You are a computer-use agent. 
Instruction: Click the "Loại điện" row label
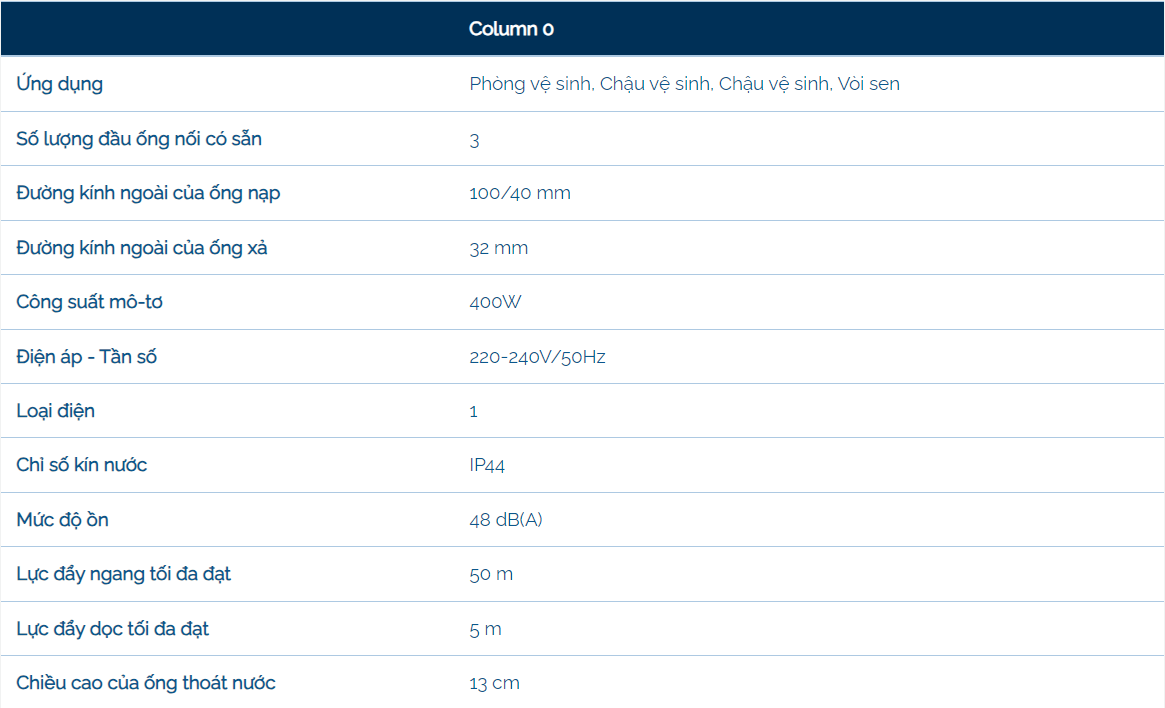(56, 411)
